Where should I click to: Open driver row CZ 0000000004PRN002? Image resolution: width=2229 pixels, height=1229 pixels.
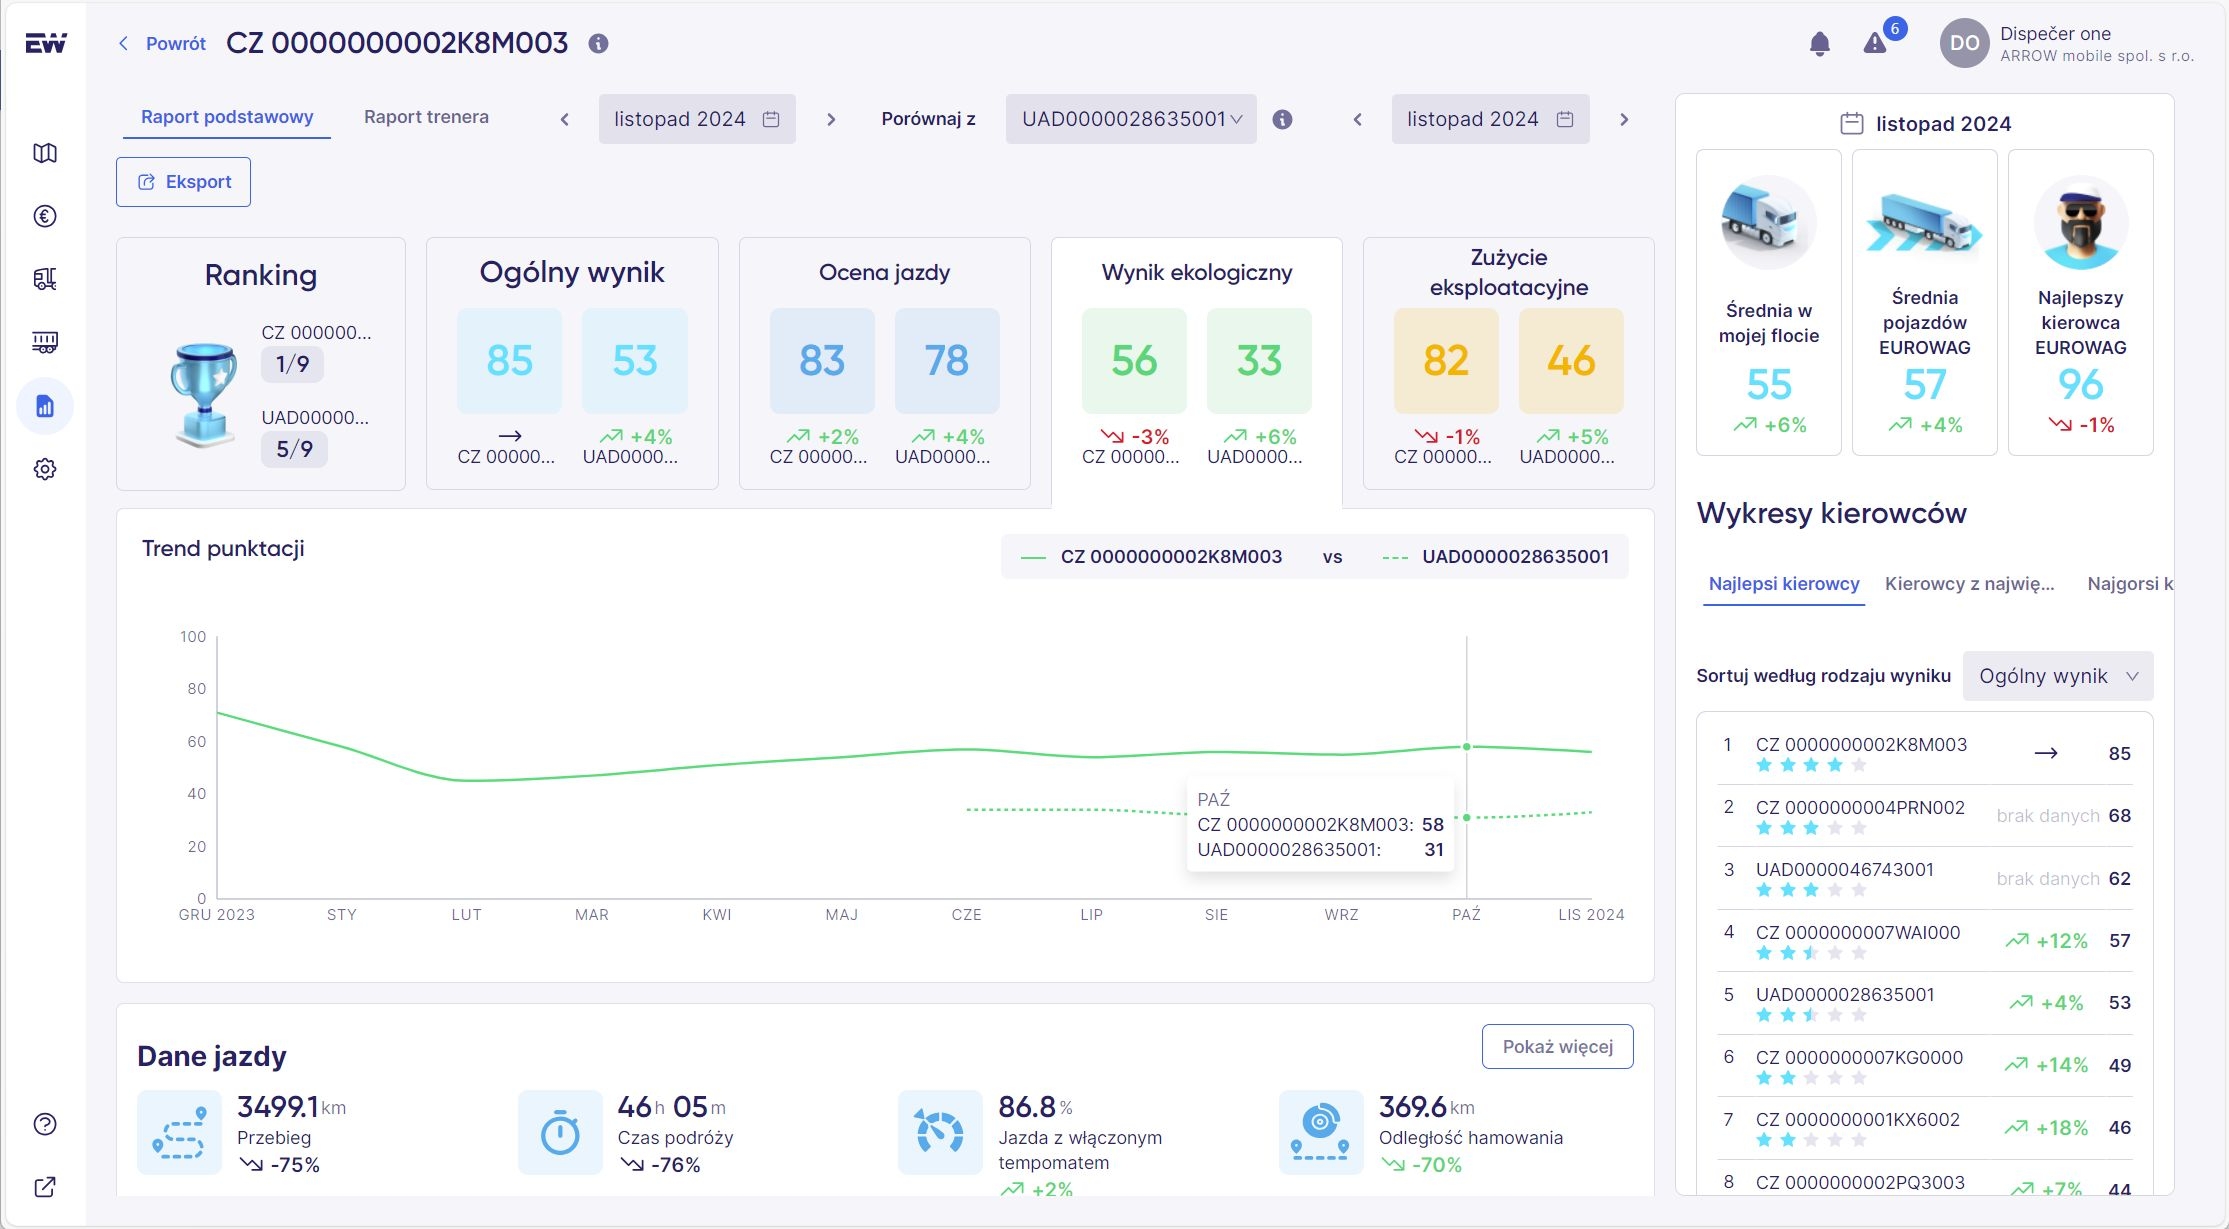pyautogui.click(x=1925, y=816)
